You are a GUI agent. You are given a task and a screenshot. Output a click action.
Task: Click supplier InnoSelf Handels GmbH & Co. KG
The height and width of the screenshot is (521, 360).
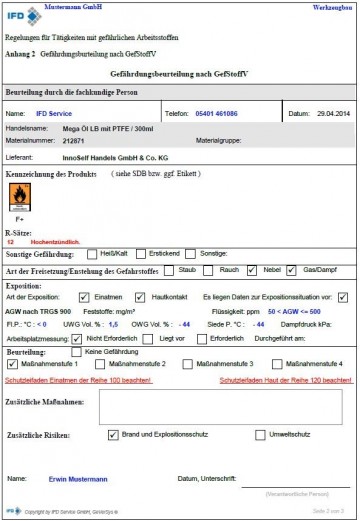pyautogui.click(x=115, y=158)
